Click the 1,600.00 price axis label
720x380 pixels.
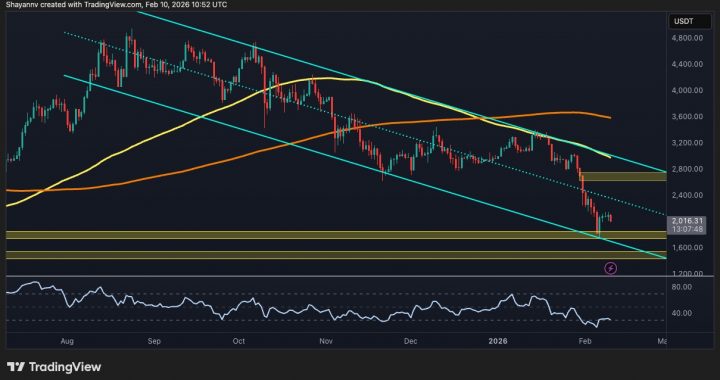(686, 247)
